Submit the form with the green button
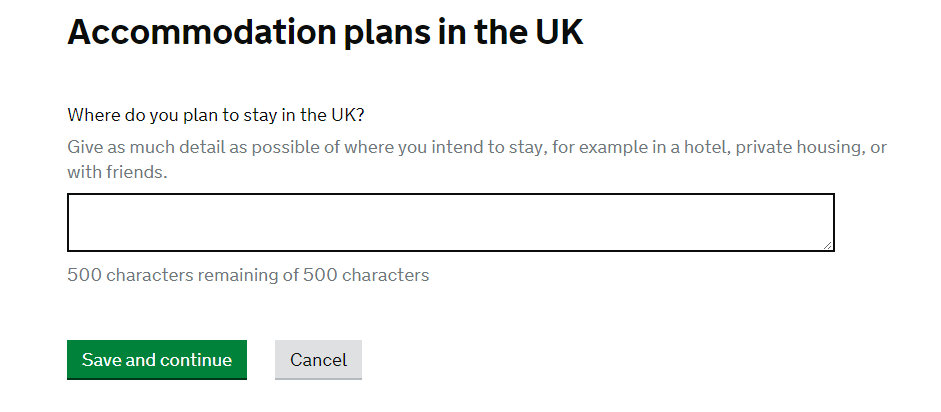Screen dimensions: 941x412 [157, 360]
